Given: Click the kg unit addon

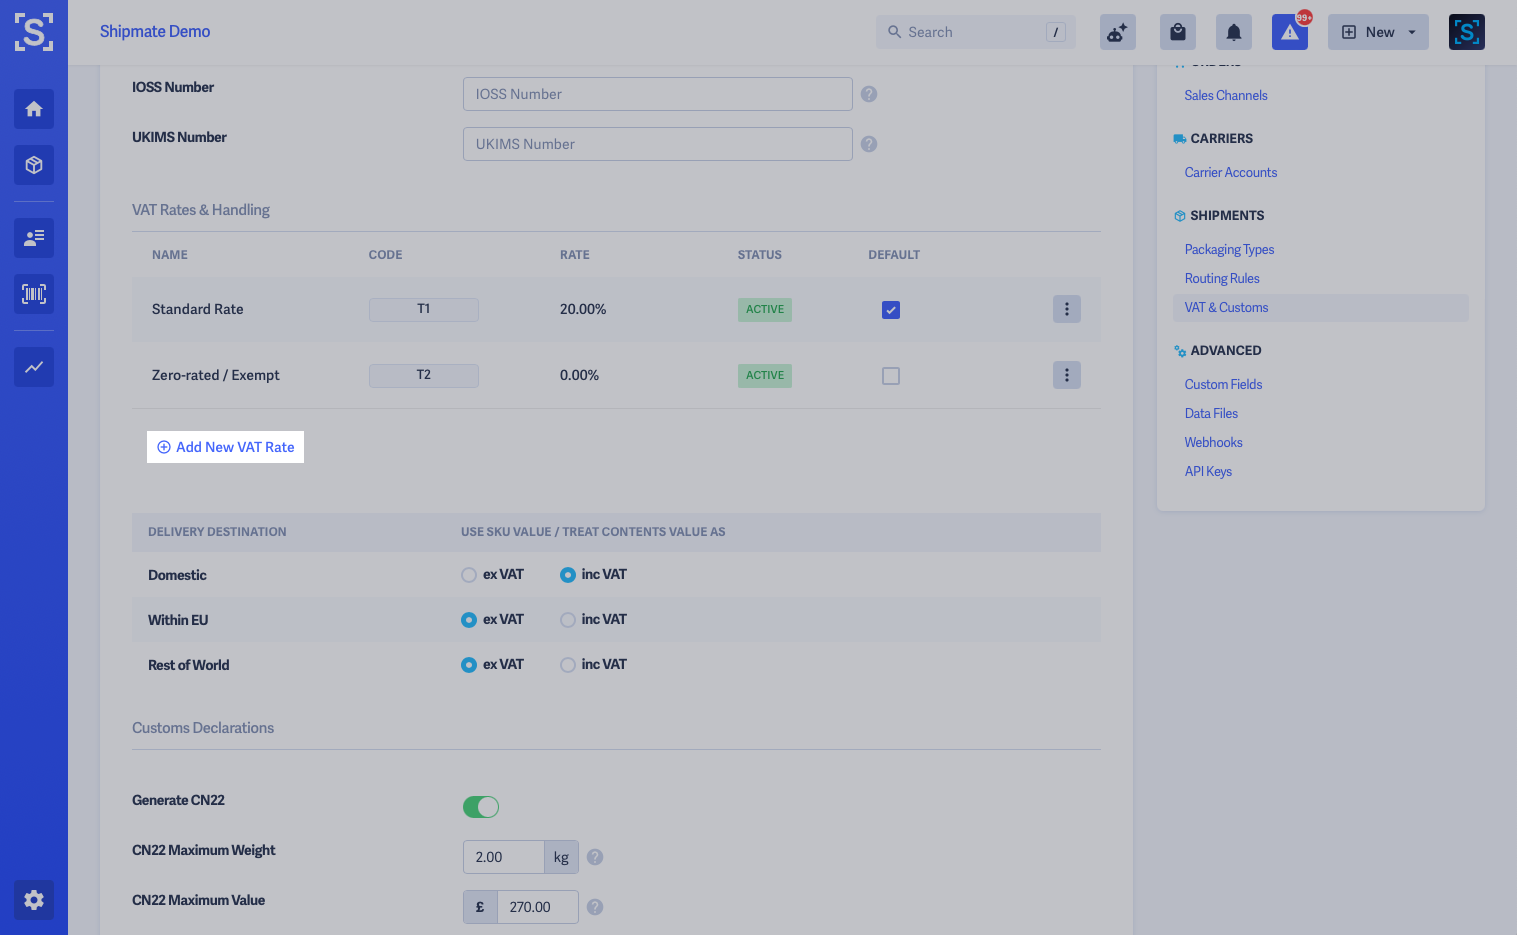Looking at the screenshot, I should tap(561, 857).
